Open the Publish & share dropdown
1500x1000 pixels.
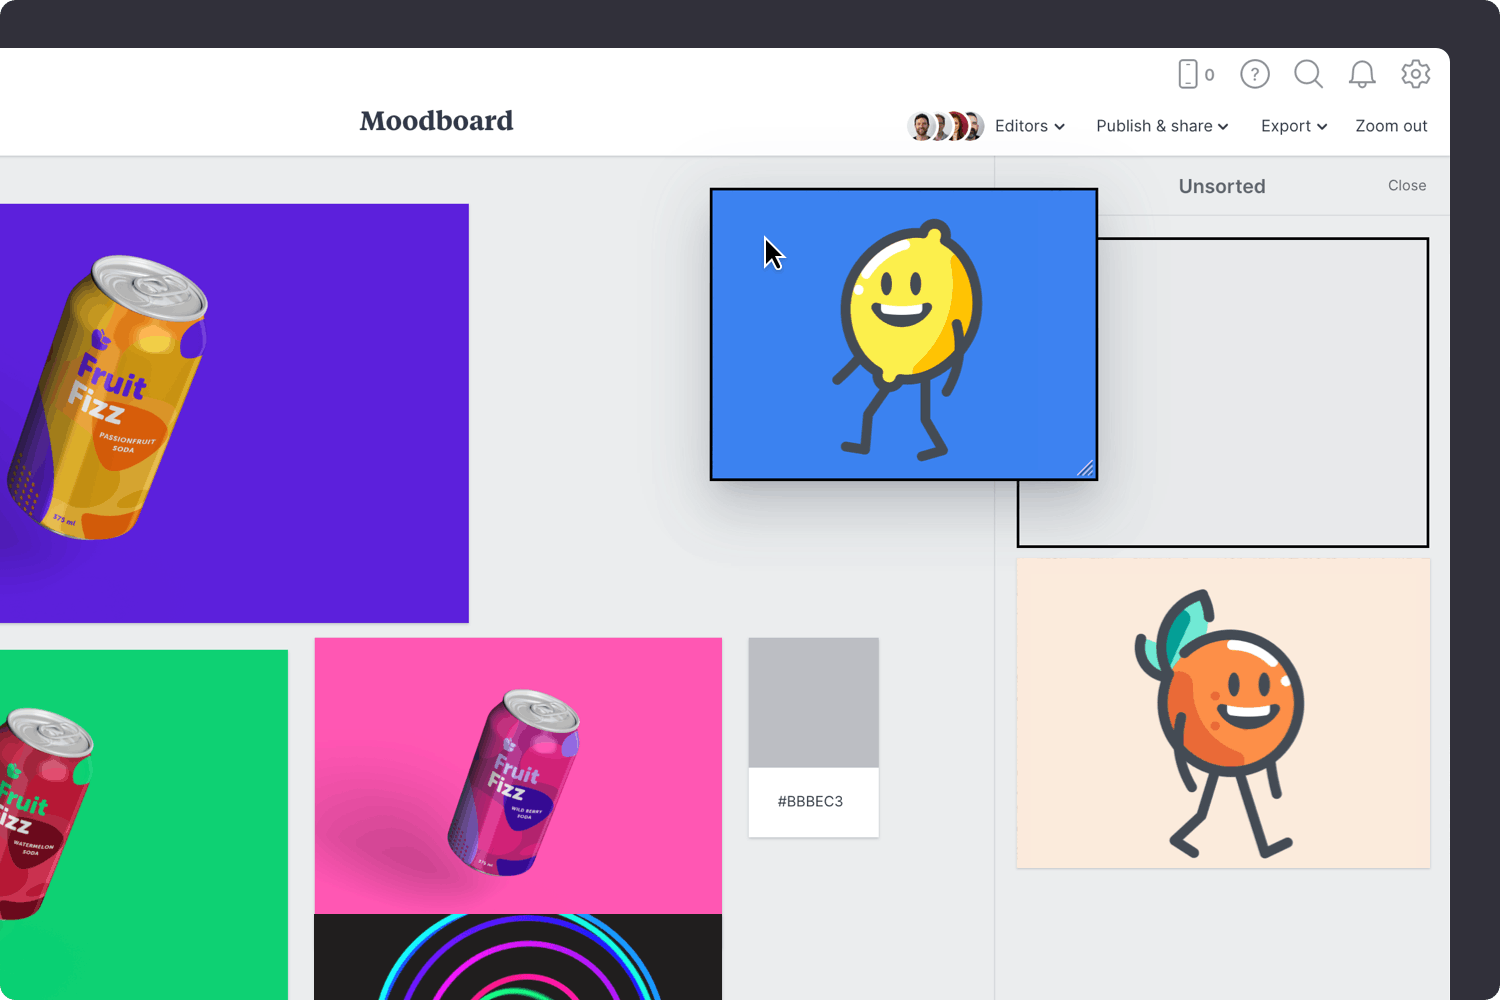pos(1162,126)
